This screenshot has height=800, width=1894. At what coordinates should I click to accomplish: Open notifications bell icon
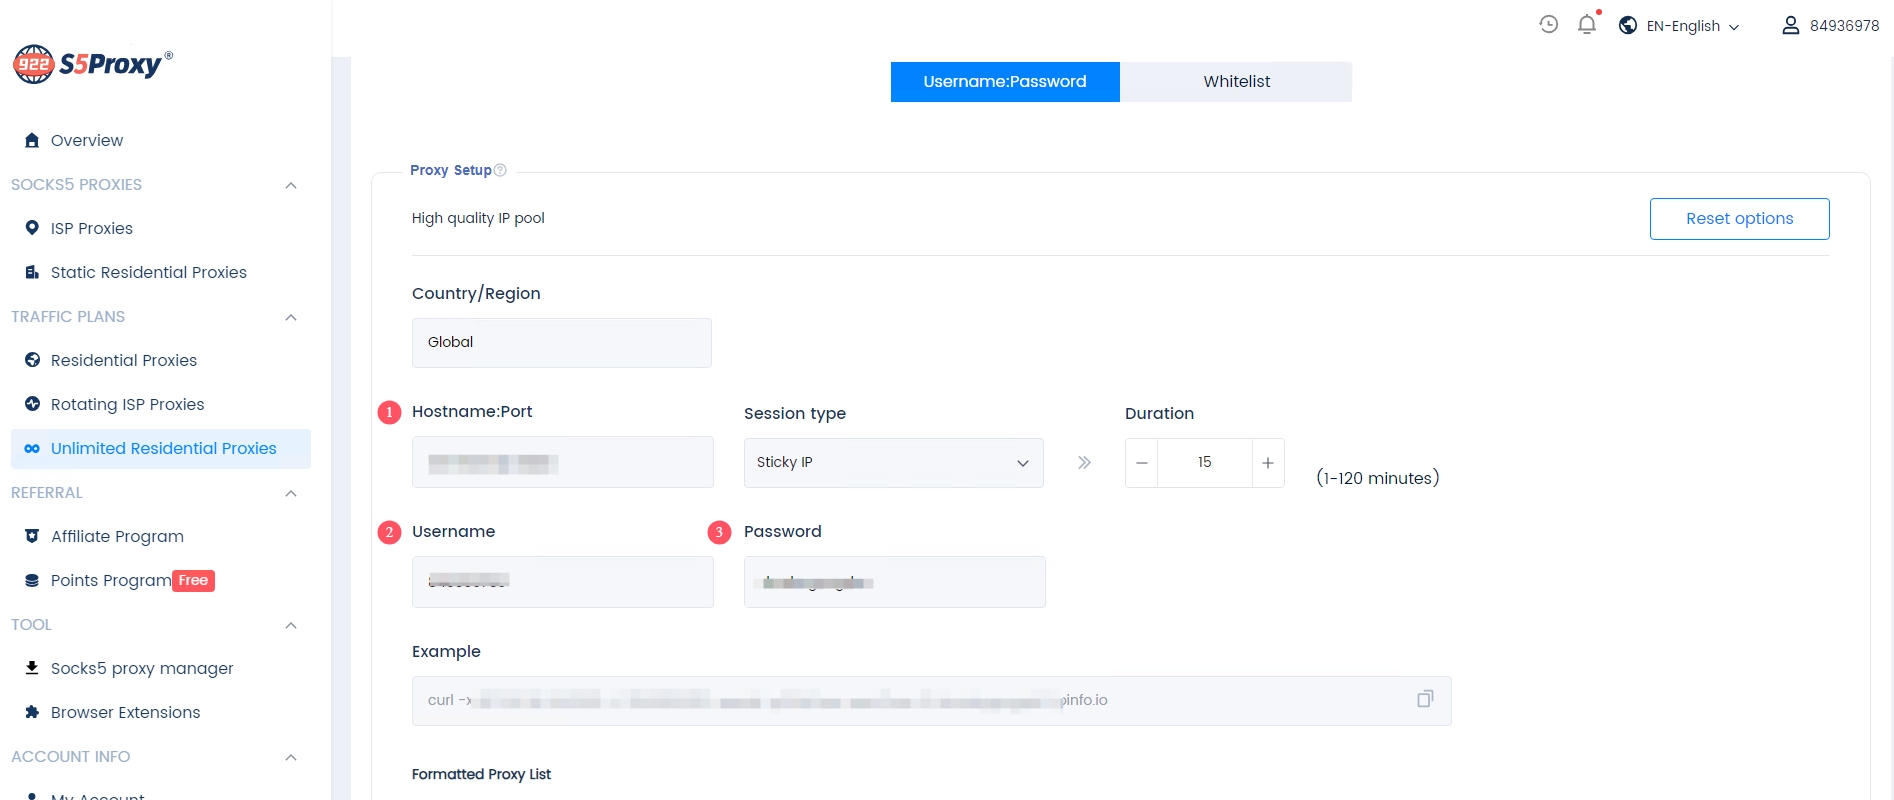pos(1587,25)
